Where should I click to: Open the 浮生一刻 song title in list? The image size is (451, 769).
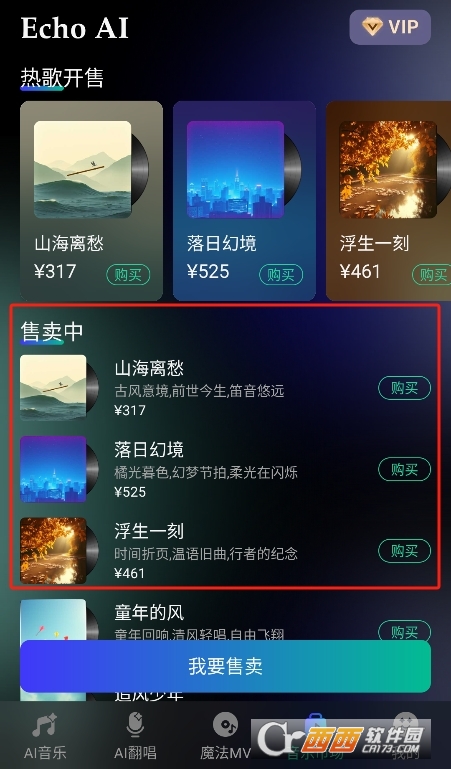pyautogui.click(x=149, y=531)
